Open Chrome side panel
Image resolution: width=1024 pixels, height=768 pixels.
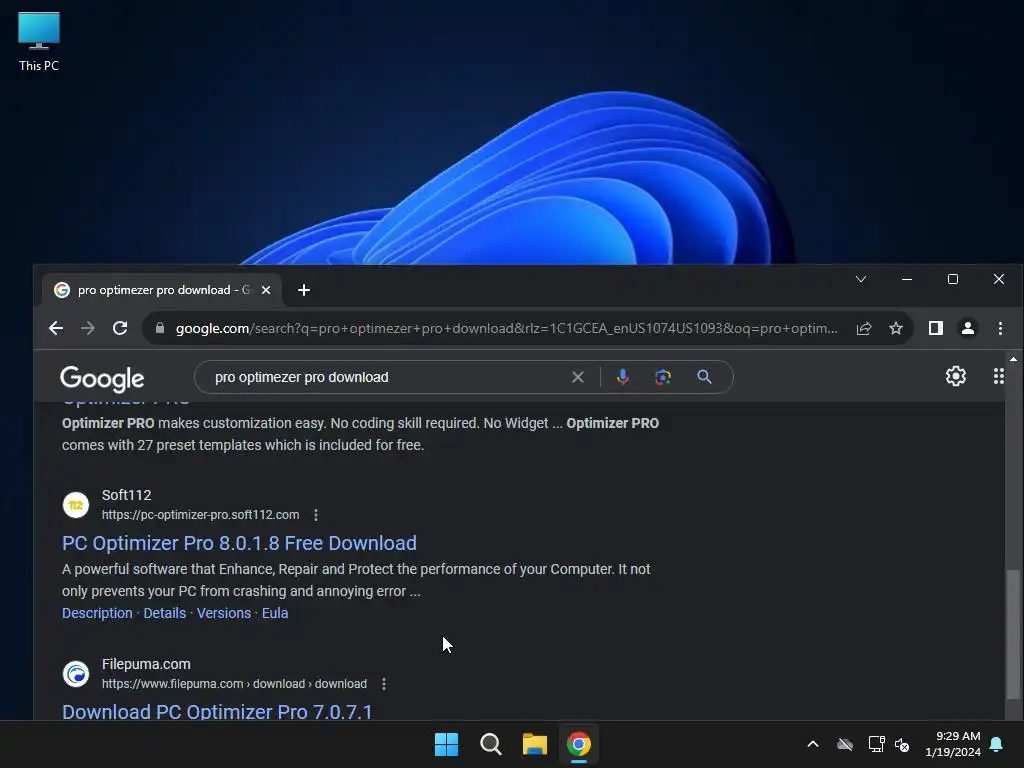pyautogui.click(x=936, y=328)
